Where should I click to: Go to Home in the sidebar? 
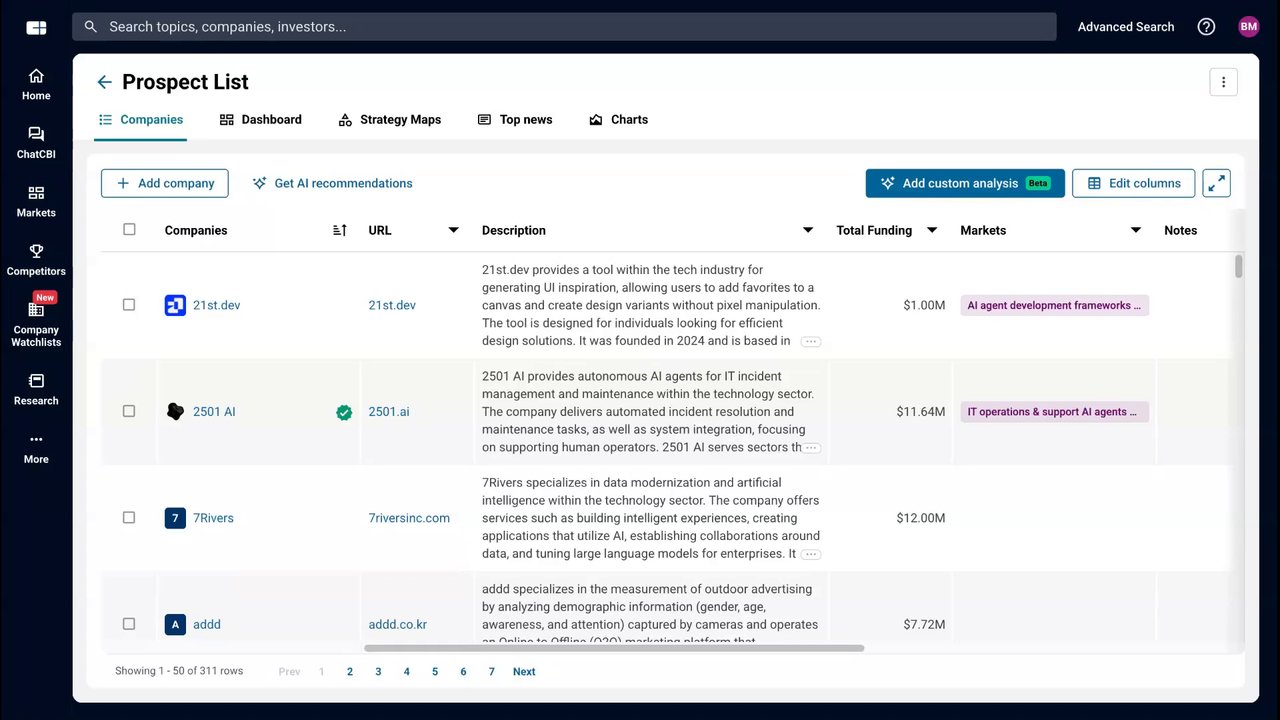tap(36, 84)
